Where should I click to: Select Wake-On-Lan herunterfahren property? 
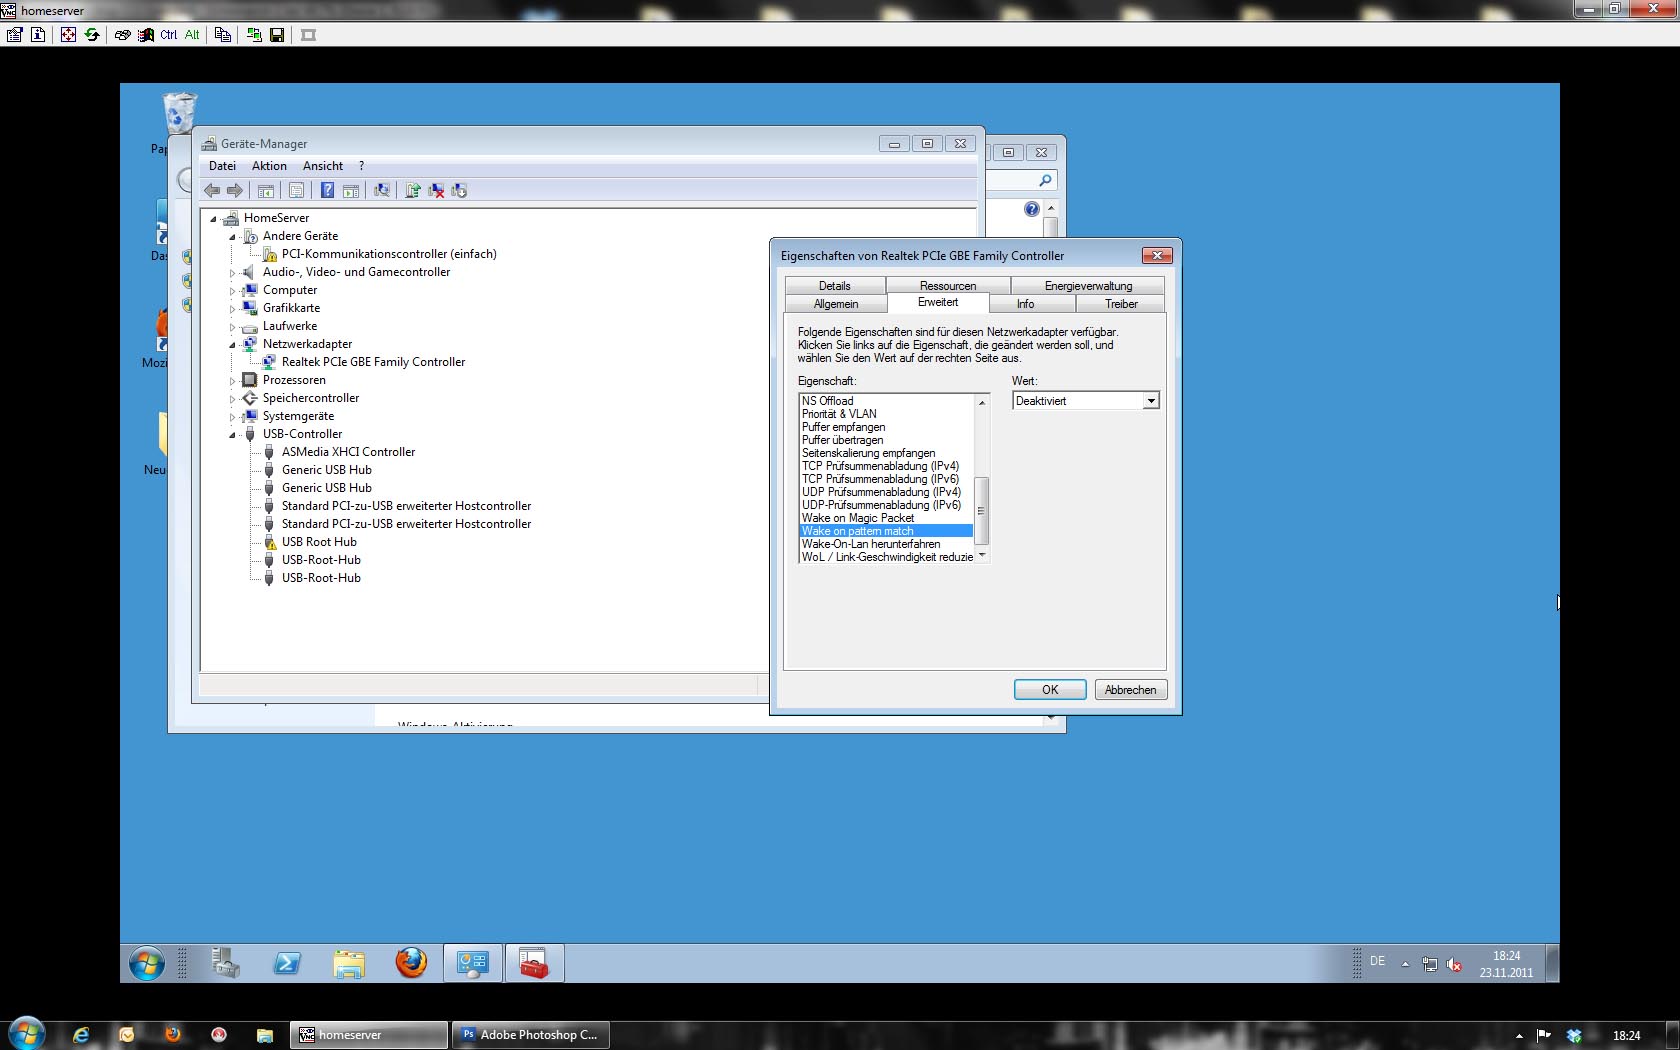870,544
